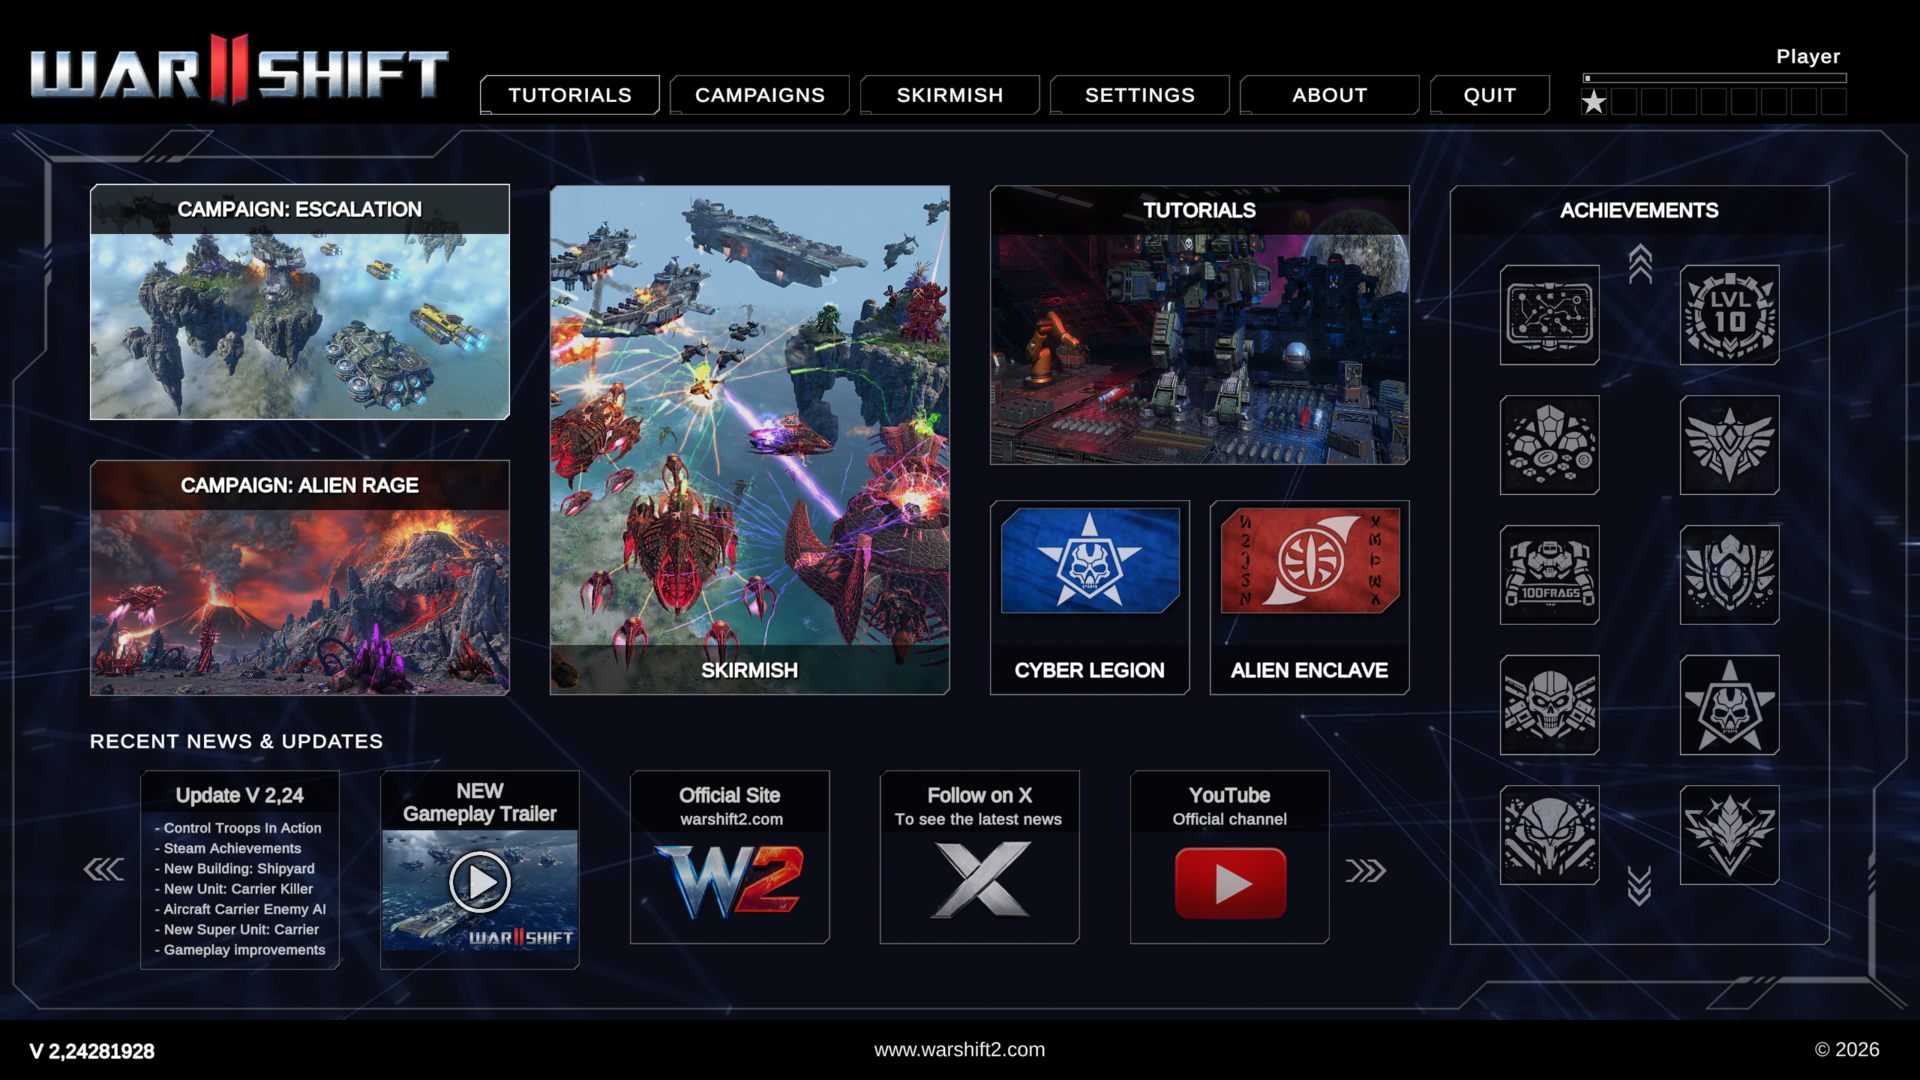Image resolution: width=1920 pixels, height=1080 pixels.
Task: Click the Player name label
Action: (1808, 57)
